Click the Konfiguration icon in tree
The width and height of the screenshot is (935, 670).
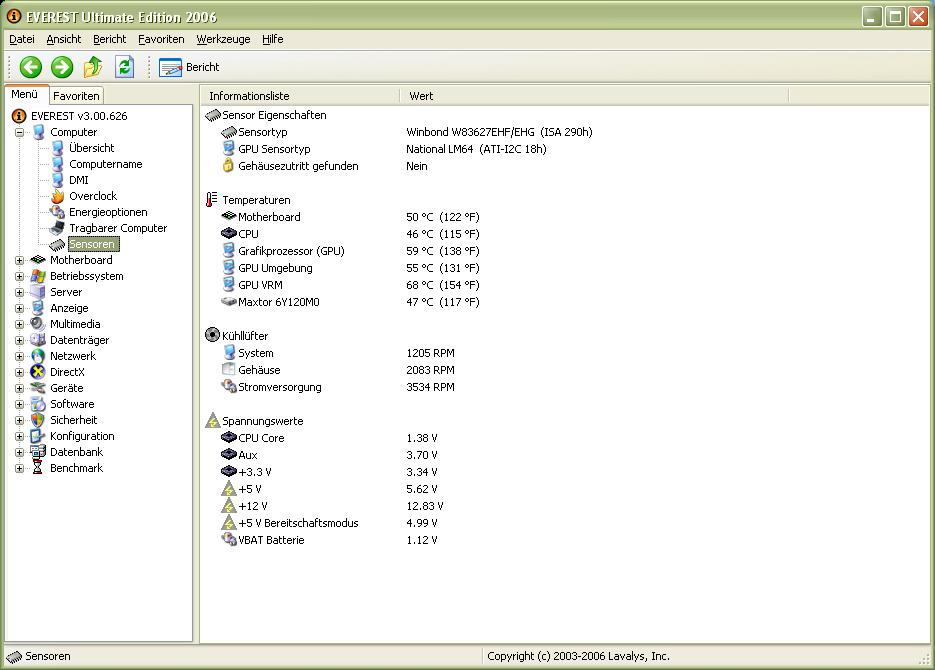[38, 436]
